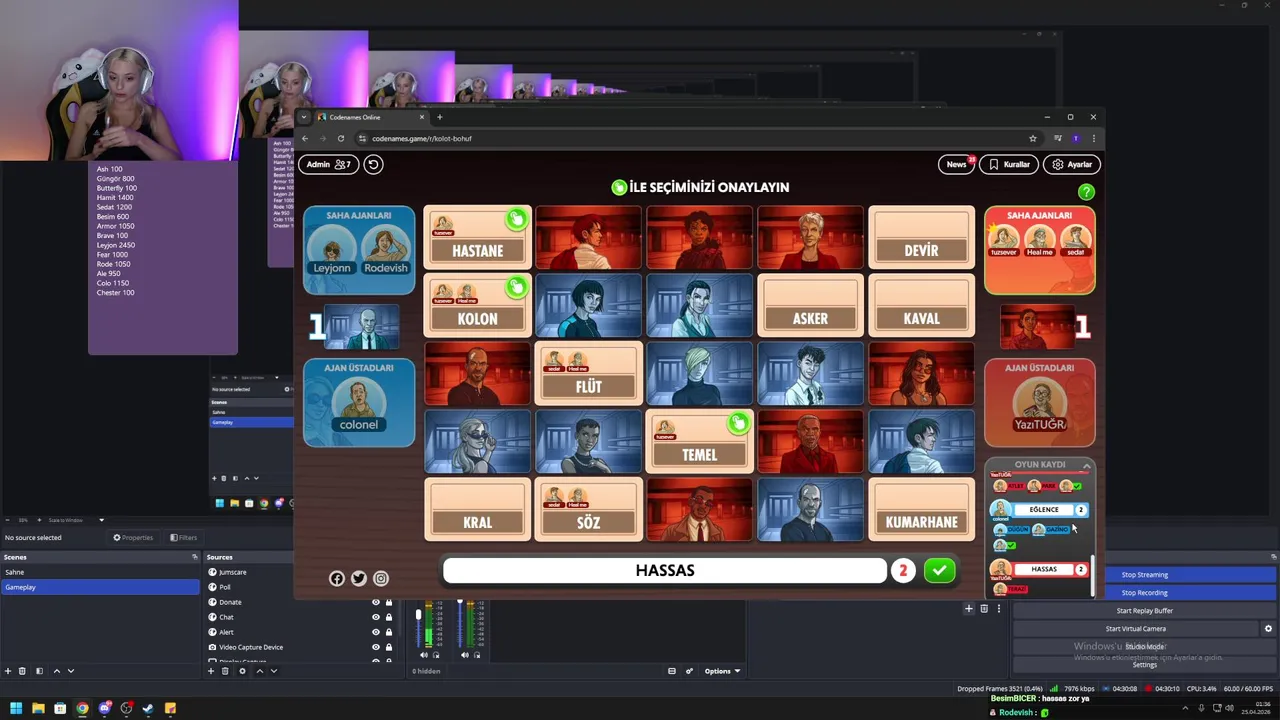Viewport: 1280px width, 720px height.
Task: Hide the Video Capture Device source
Action: click(x=376, y=647)
